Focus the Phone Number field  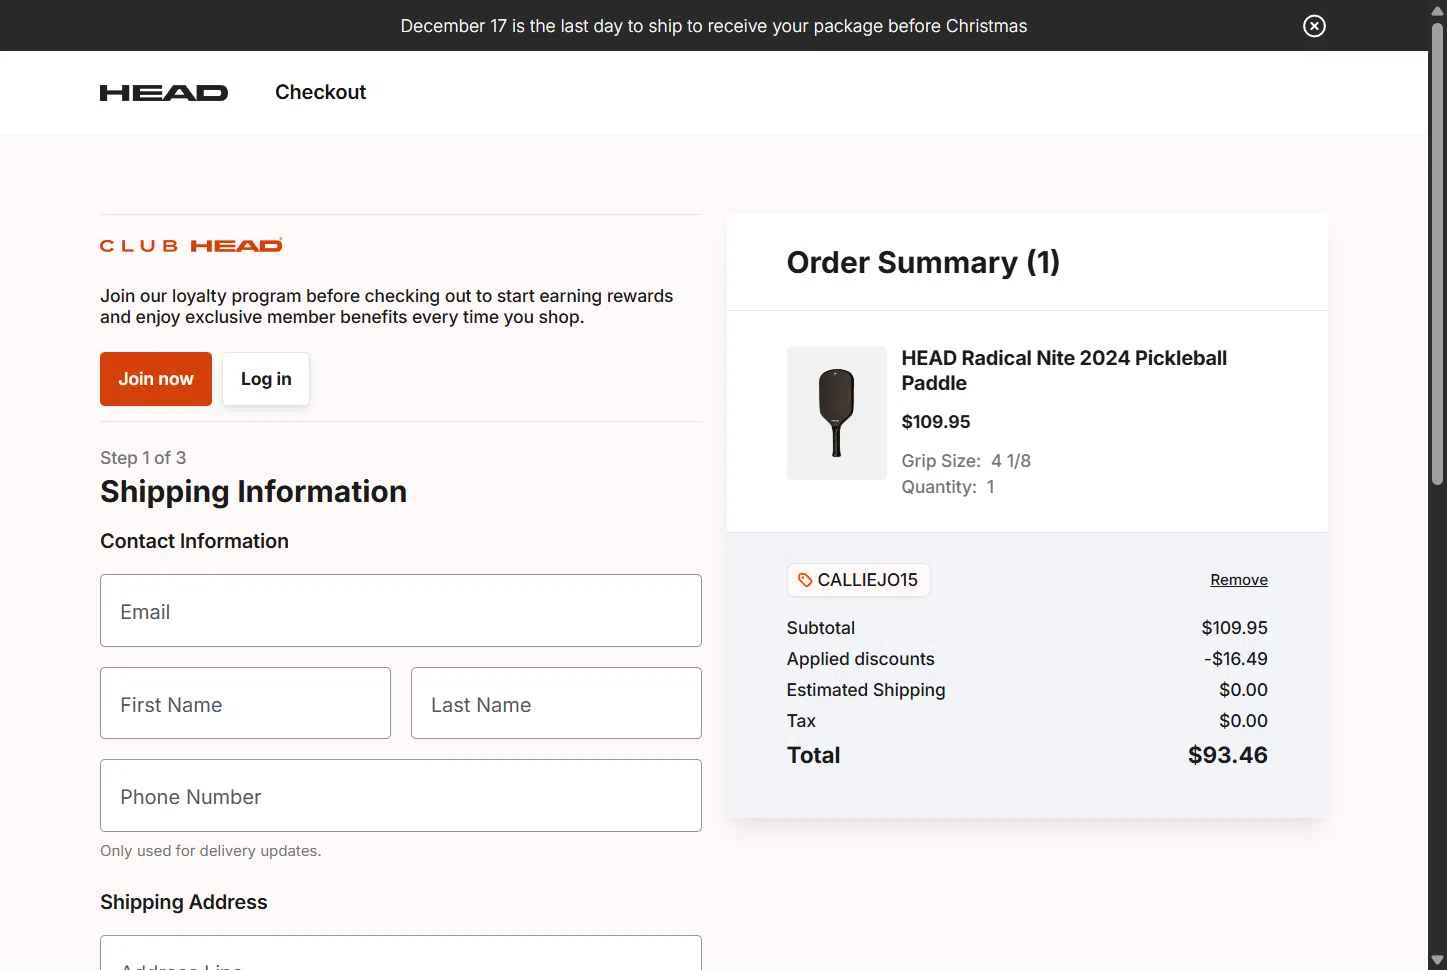(x=401, y=796)
